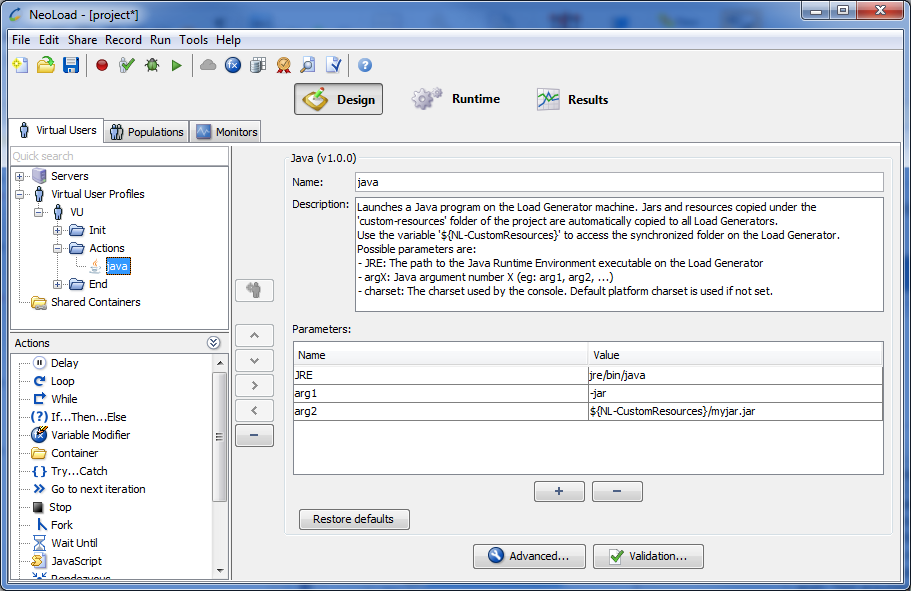The width and height of the screenshot is (911, 591).
Task: Click the Open project folder icon
Action: tap(46, 65)
